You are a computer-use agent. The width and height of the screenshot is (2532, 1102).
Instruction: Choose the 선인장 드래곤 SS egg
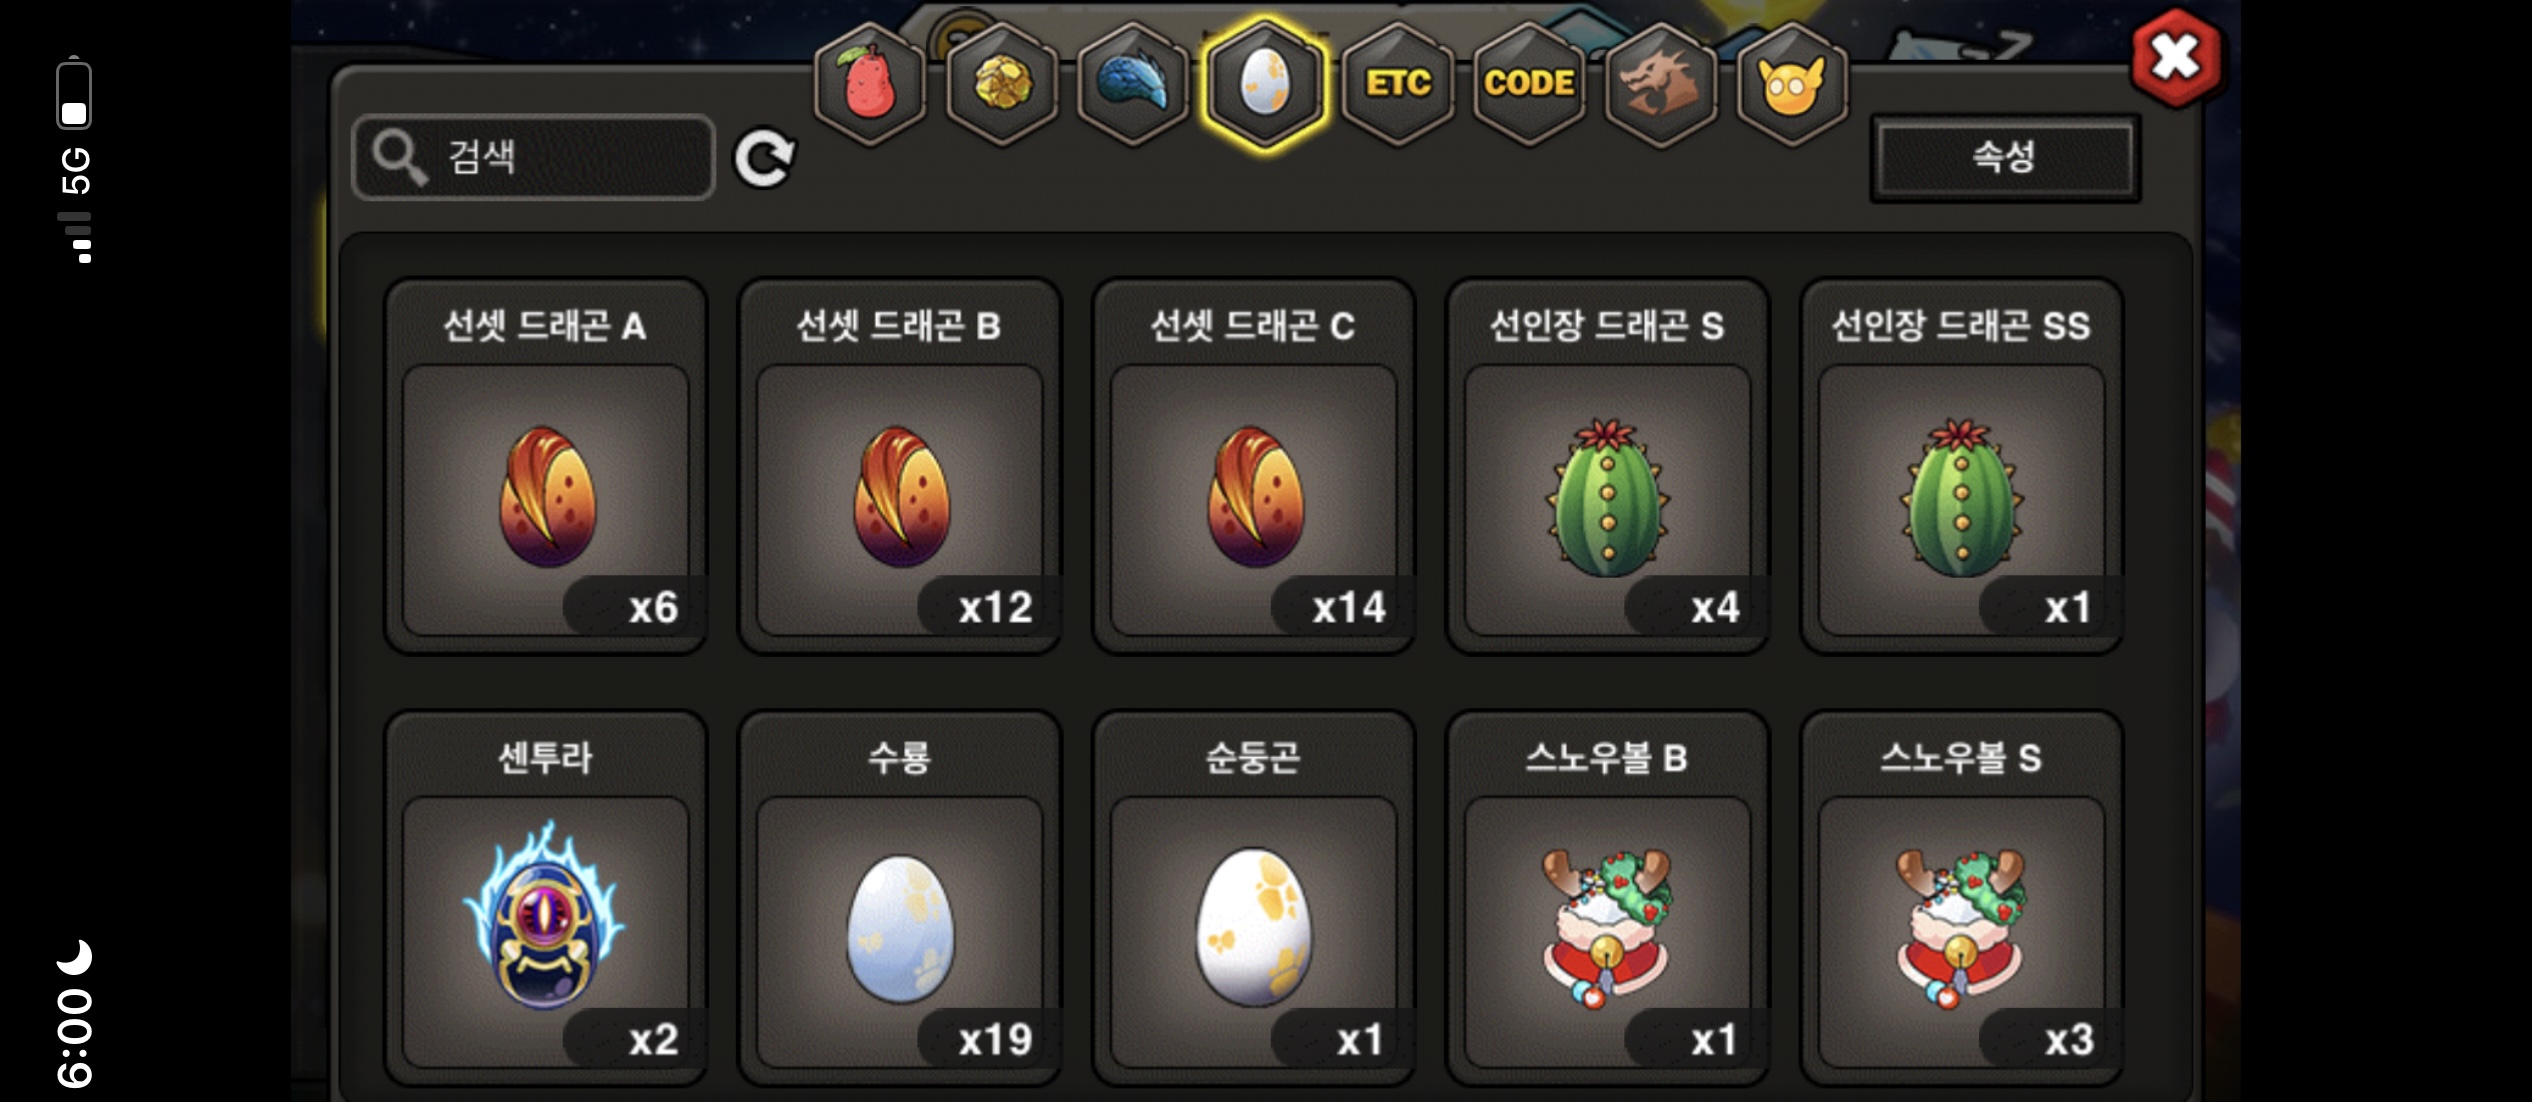(1962, 466)
